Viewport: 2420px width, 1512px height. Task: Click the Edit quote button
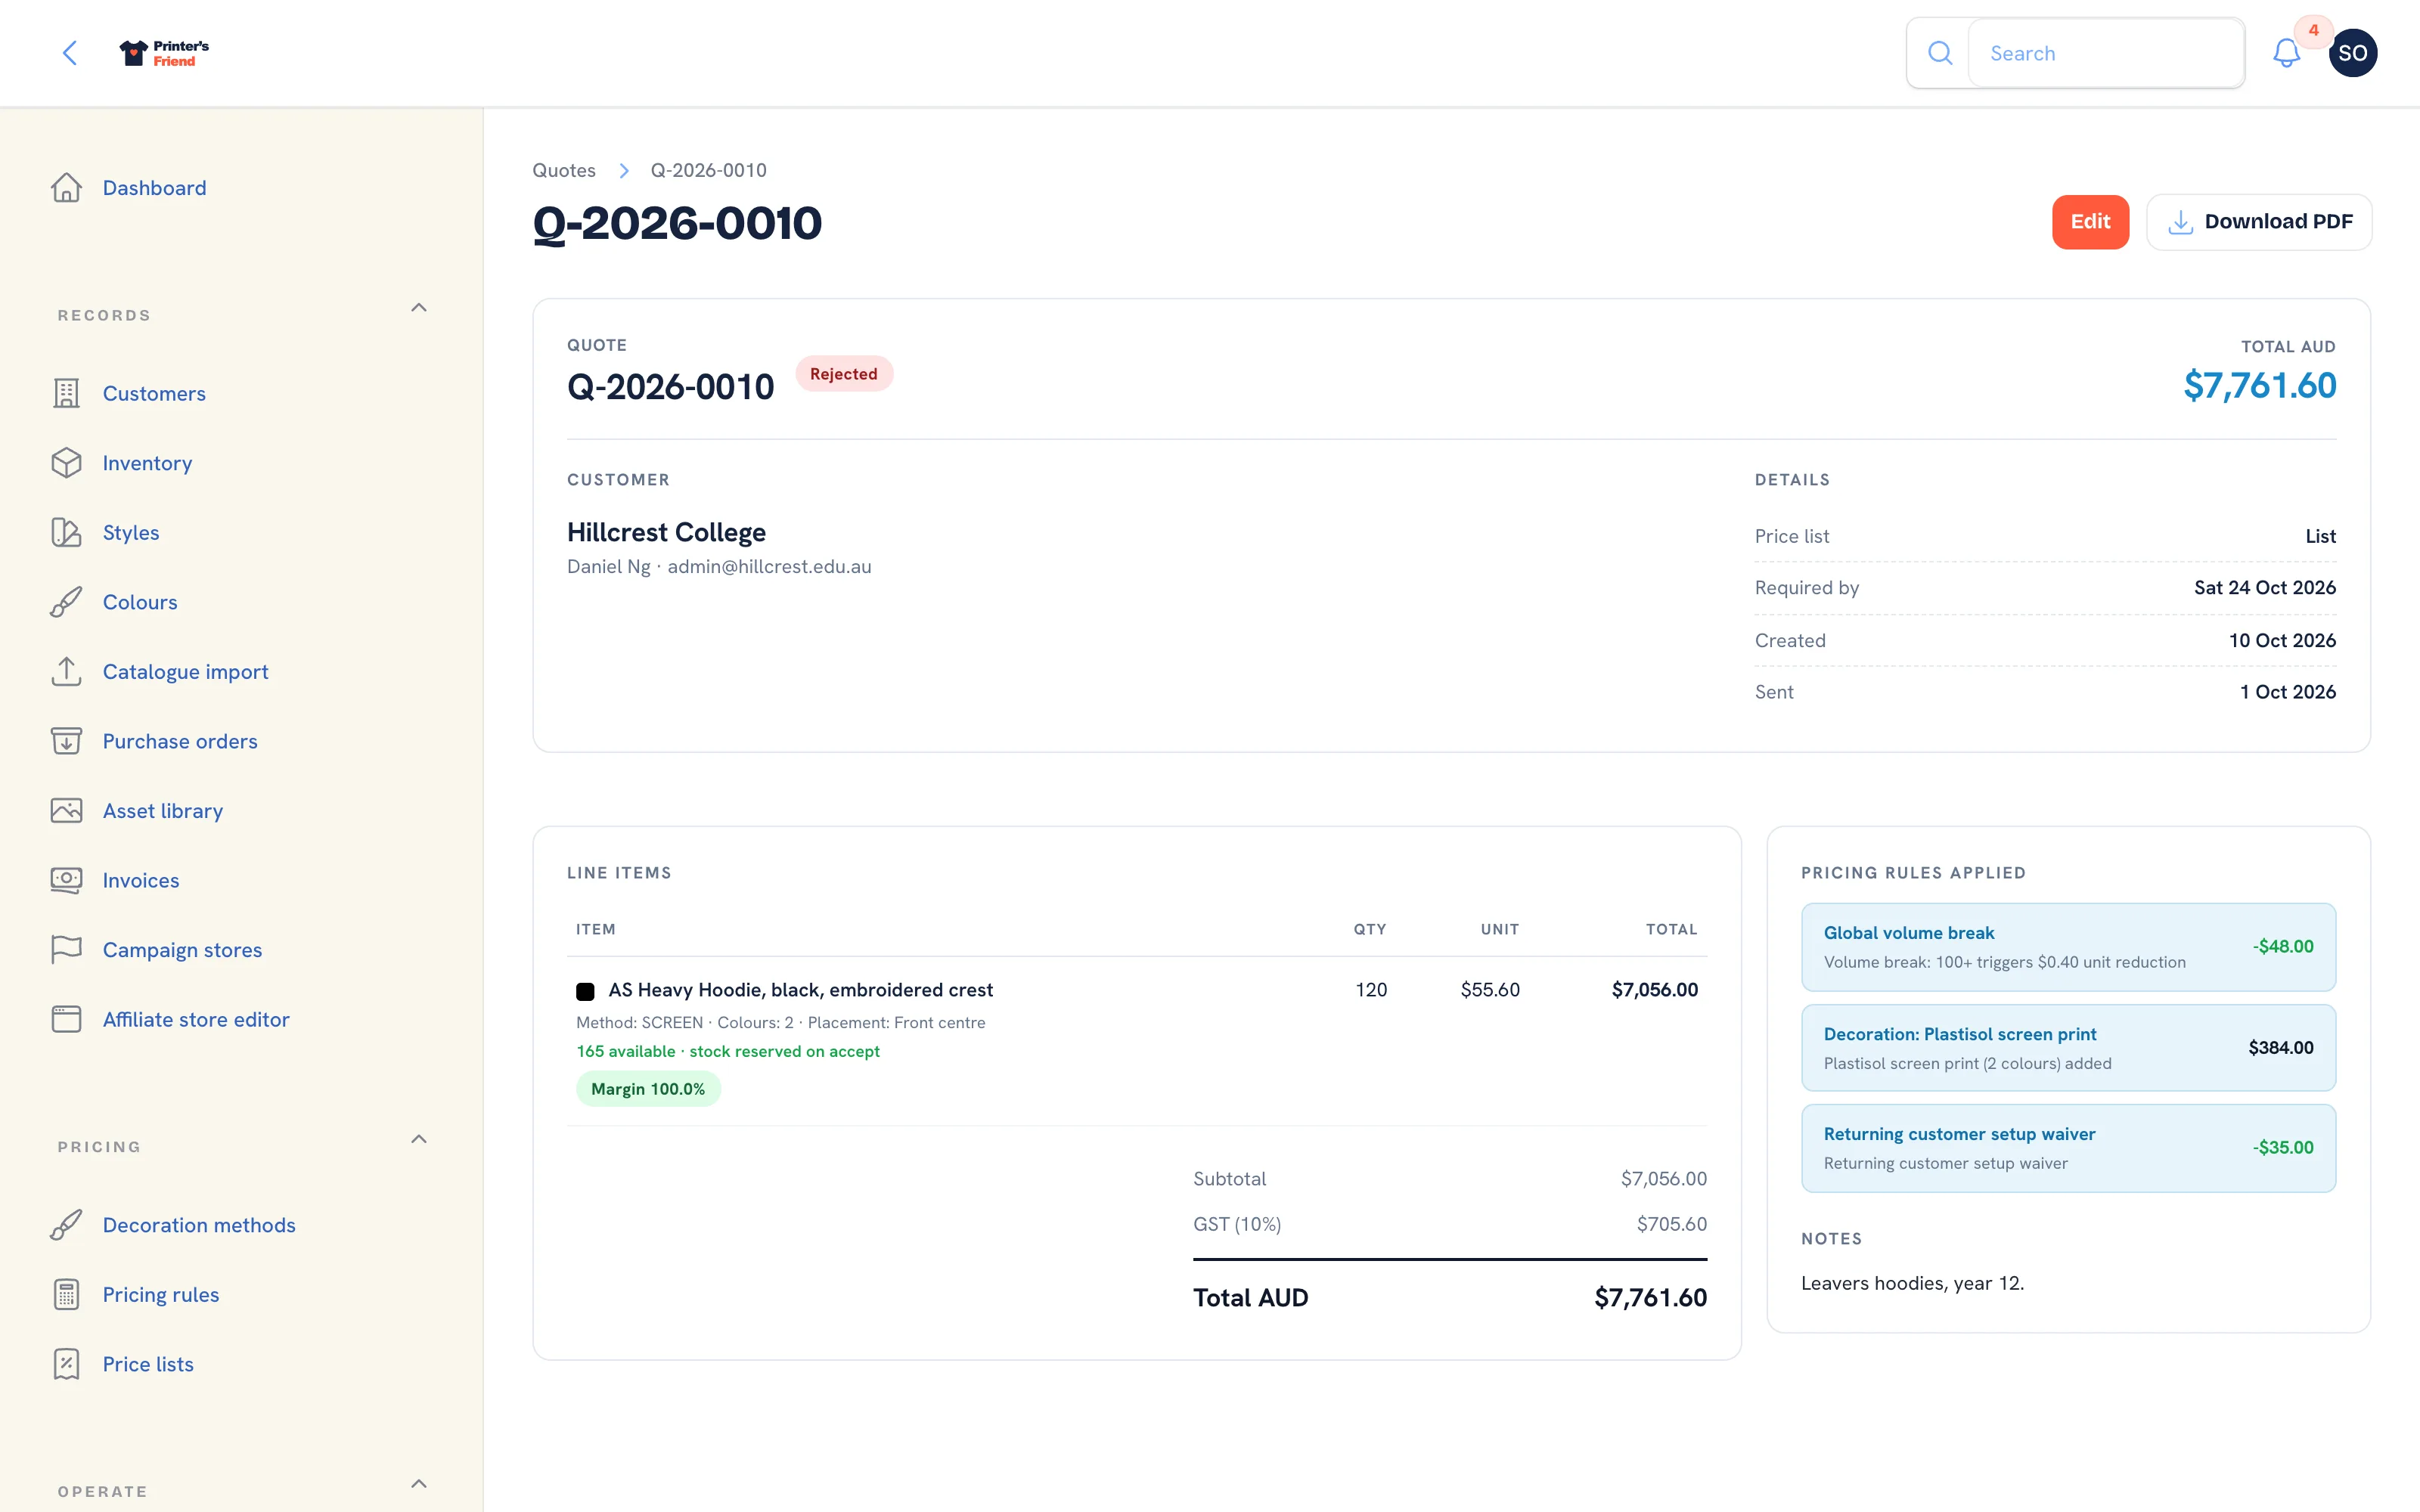point(2090,222)
